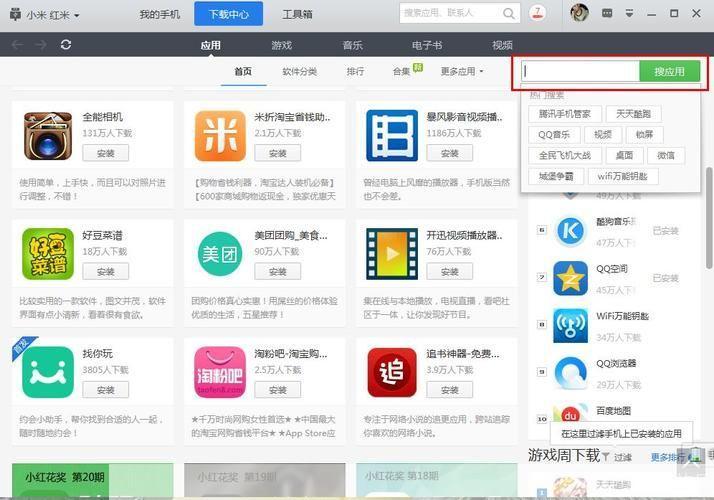Open the title bar dropdown menu icon

(629, 13)
